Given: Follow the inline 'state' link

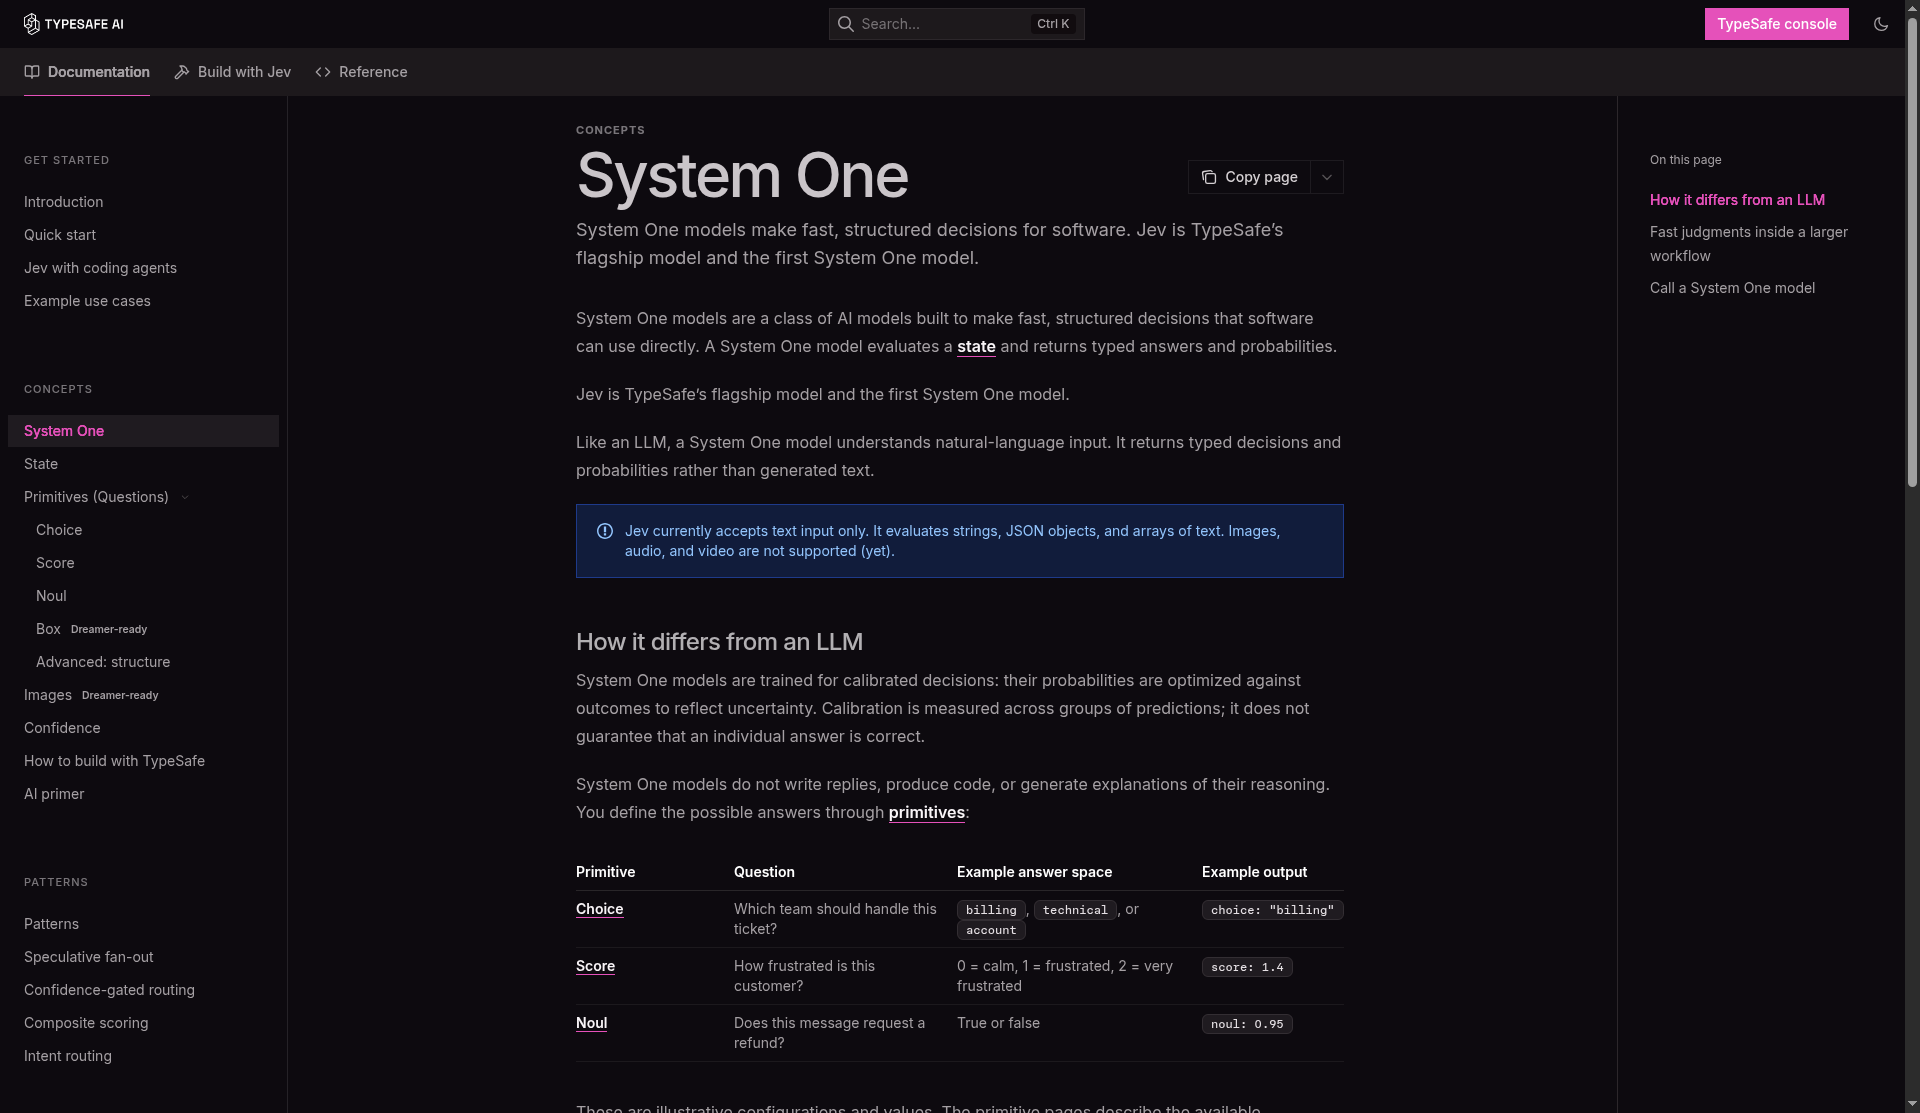Looking at the screenshot, I should click(x=976, y=346).
